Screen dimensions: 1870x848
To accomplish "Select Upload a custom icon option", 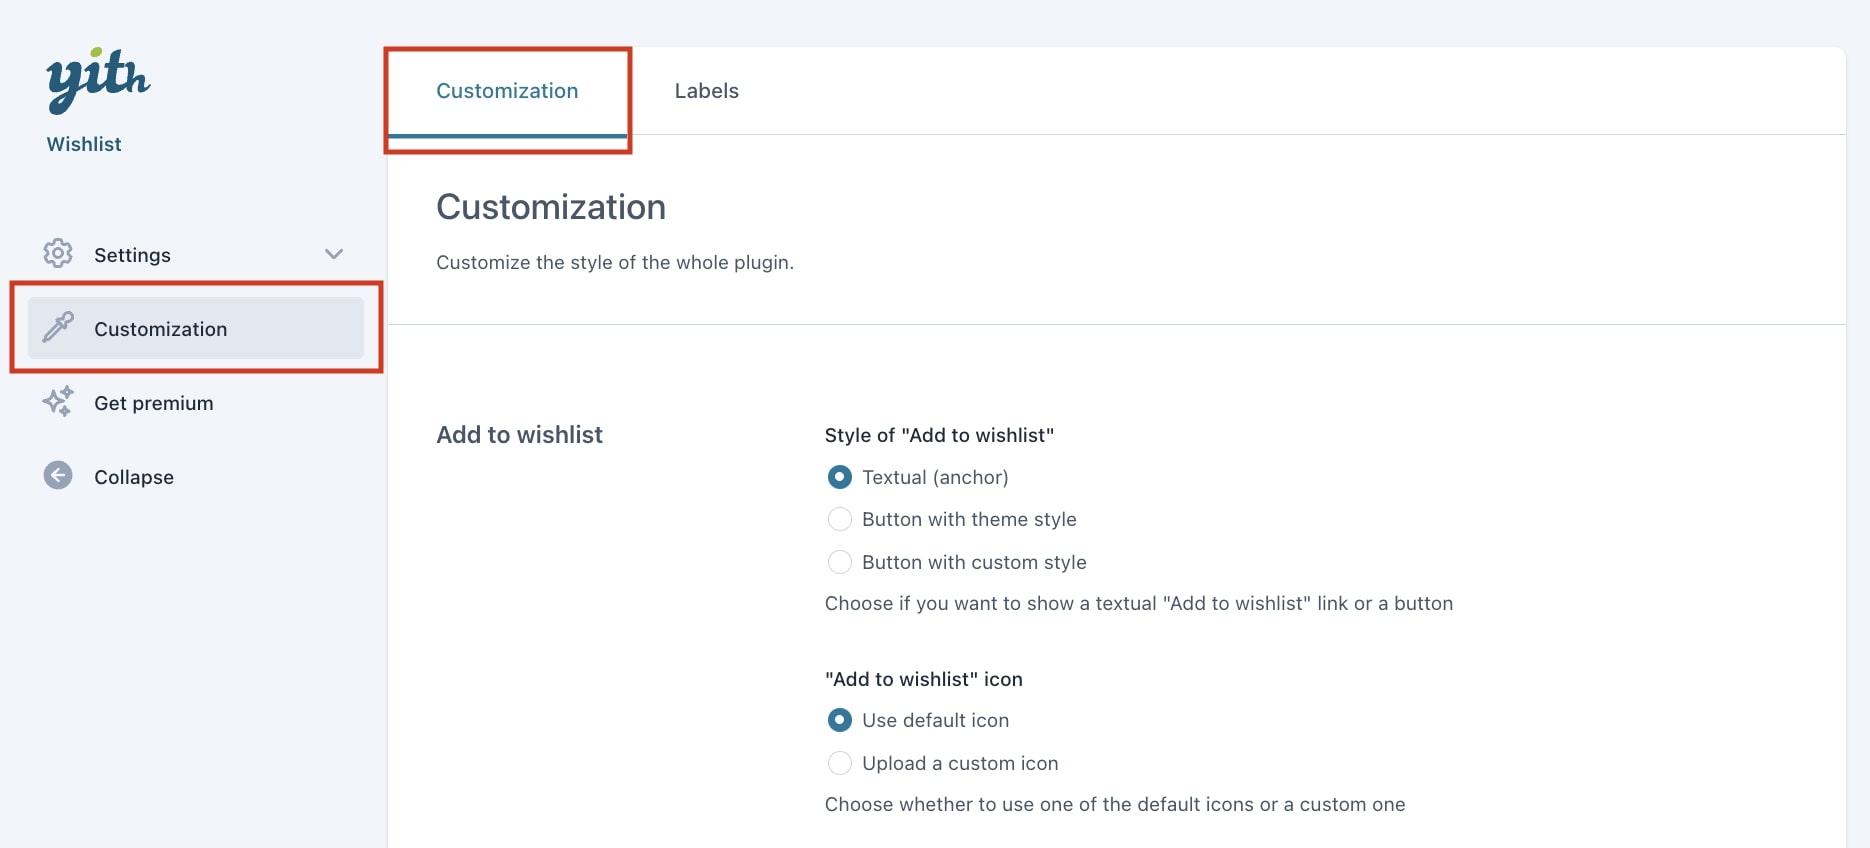I will [840, 763].
